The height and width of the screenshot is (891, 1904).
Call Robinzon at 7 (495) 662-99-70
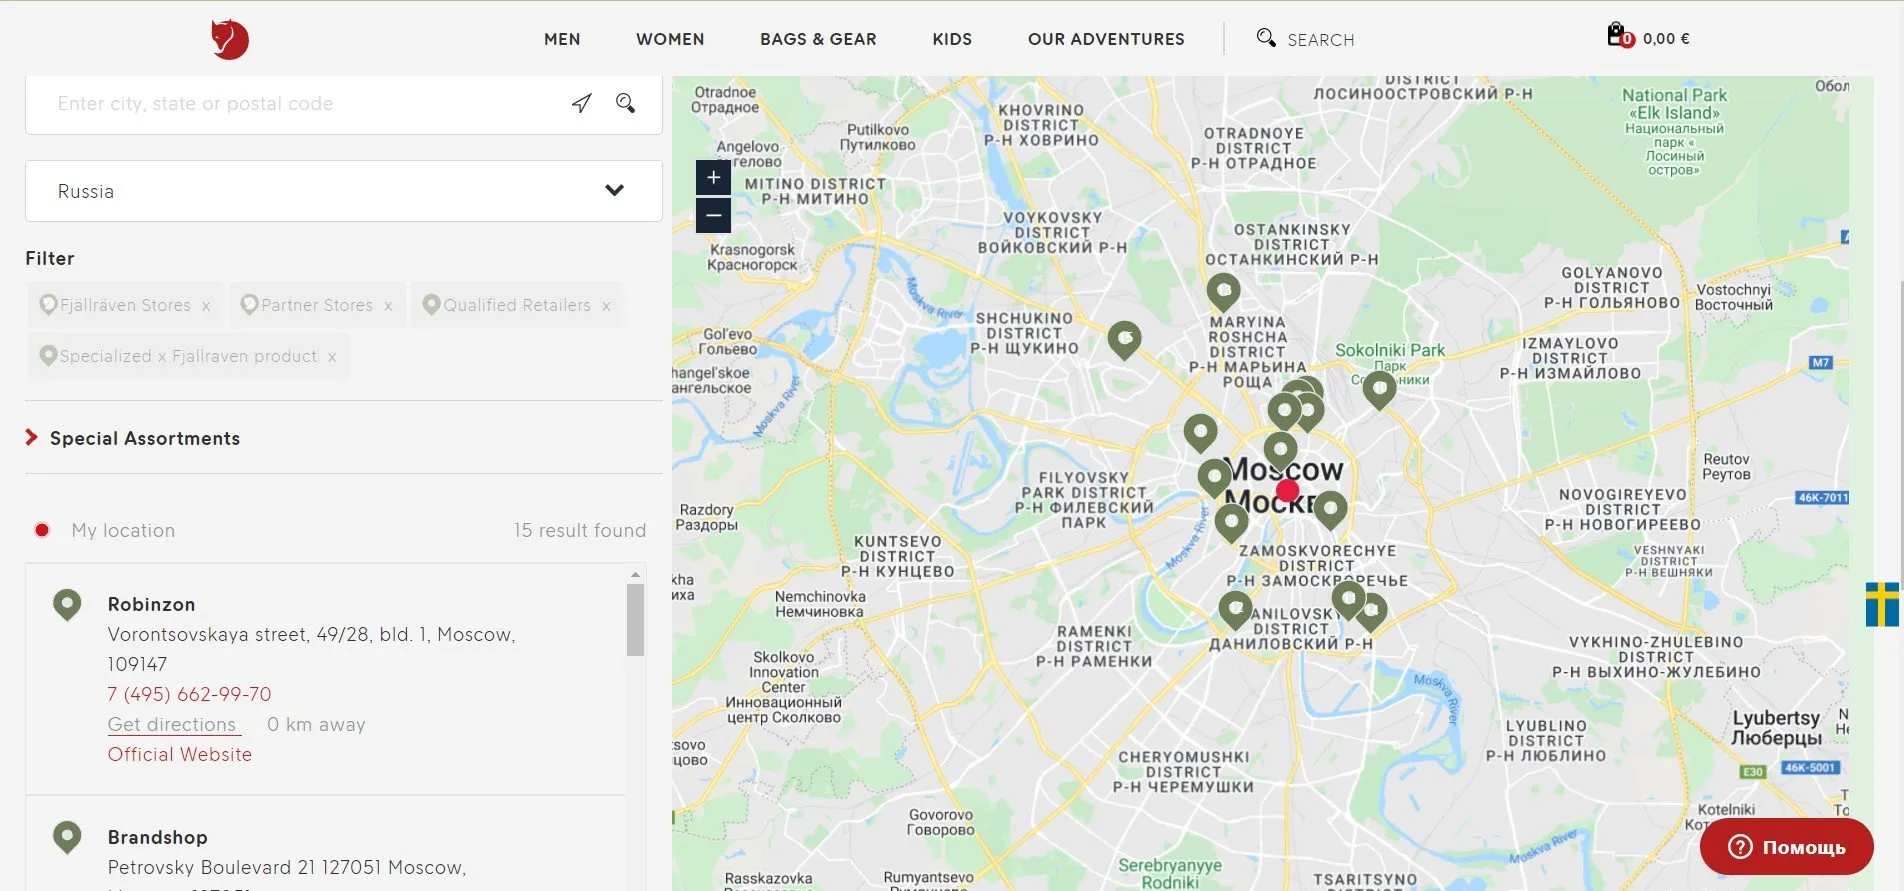[189, 694]
